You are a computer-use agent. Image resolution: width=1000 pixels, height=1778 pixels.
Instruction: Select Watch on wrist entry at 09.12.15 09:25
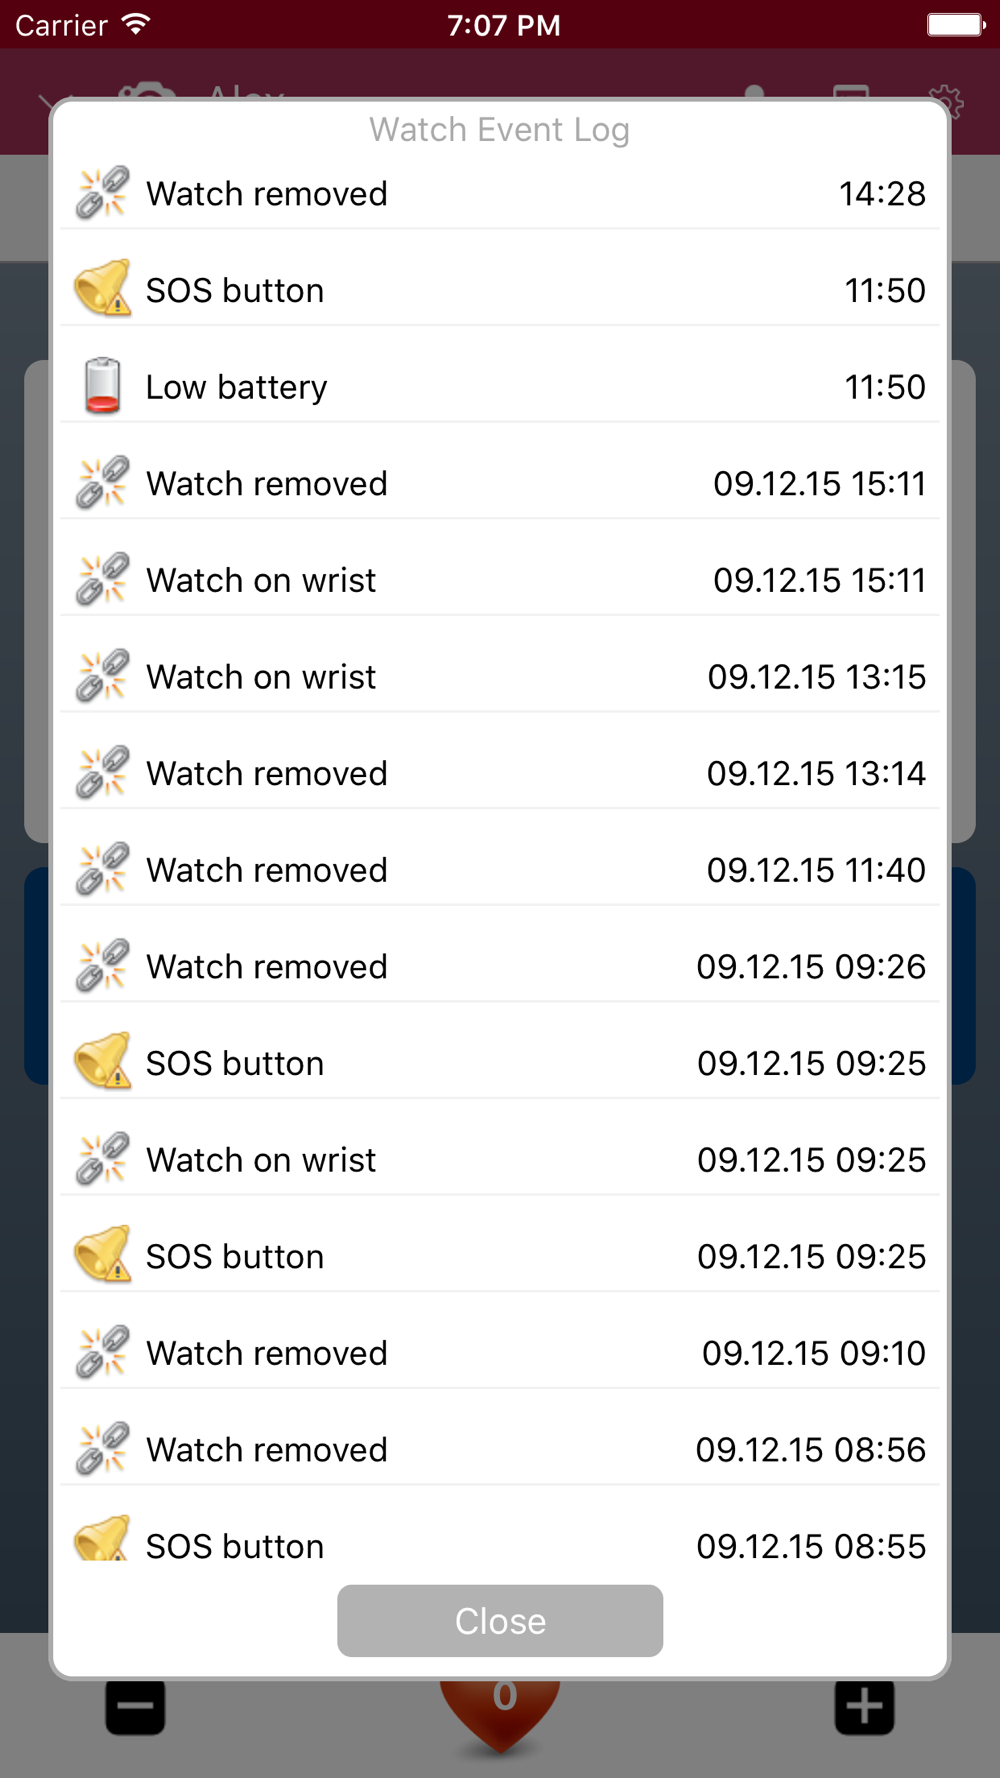point(500,1160)
